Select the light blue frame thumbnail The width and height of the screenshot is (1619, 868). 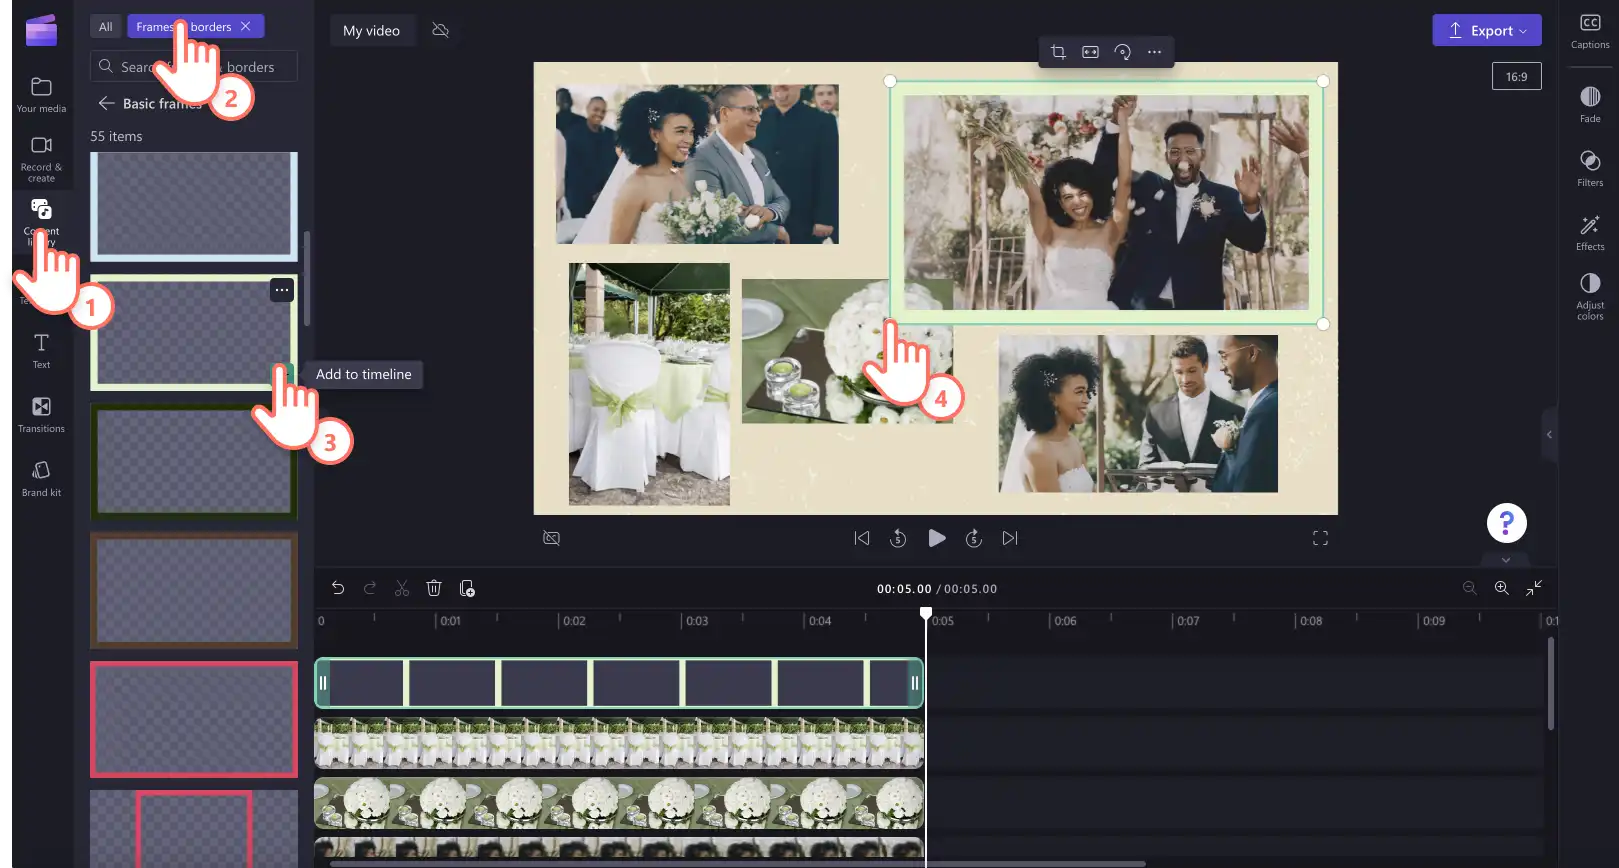click(194, 206)
